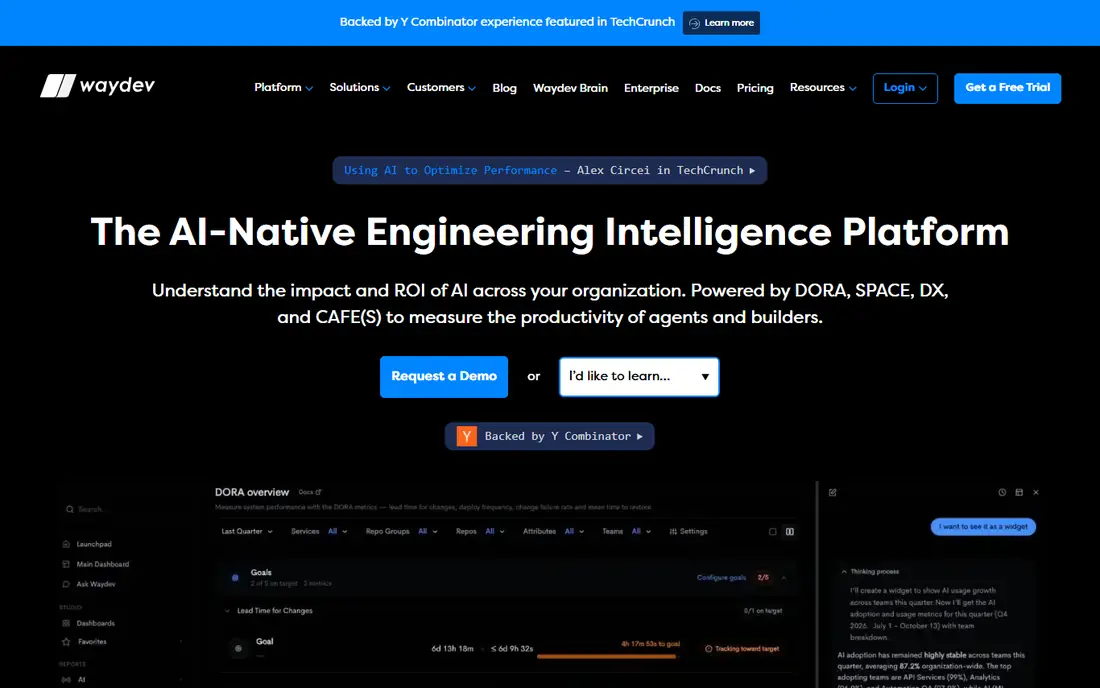Click the 6d 13h 18m value
1100x688 pixels.
(452, 649)
